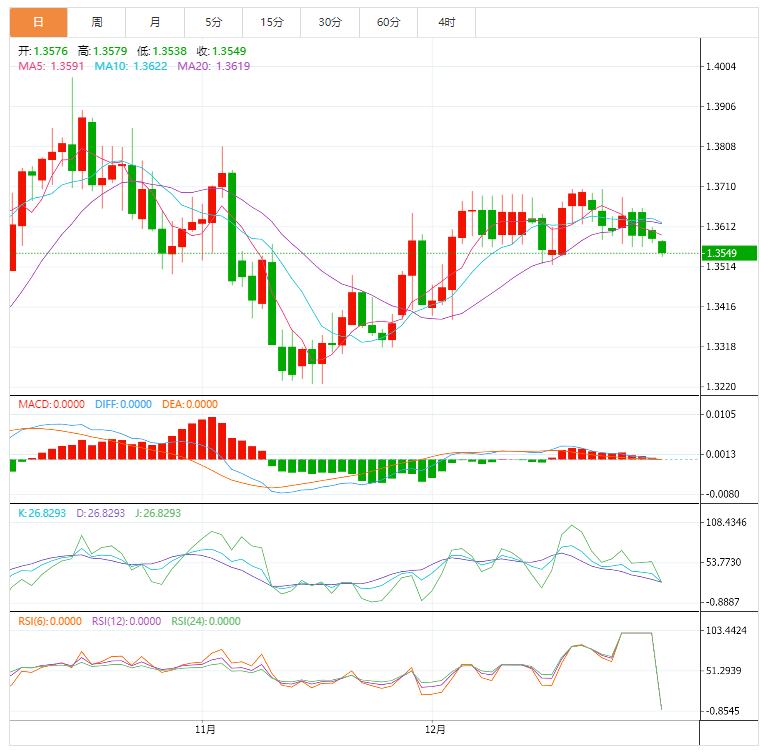This screenshot has height=753, width=761.
Task: Click the last green candlestick at 1.3549
Action: click(x=662, y=247)
